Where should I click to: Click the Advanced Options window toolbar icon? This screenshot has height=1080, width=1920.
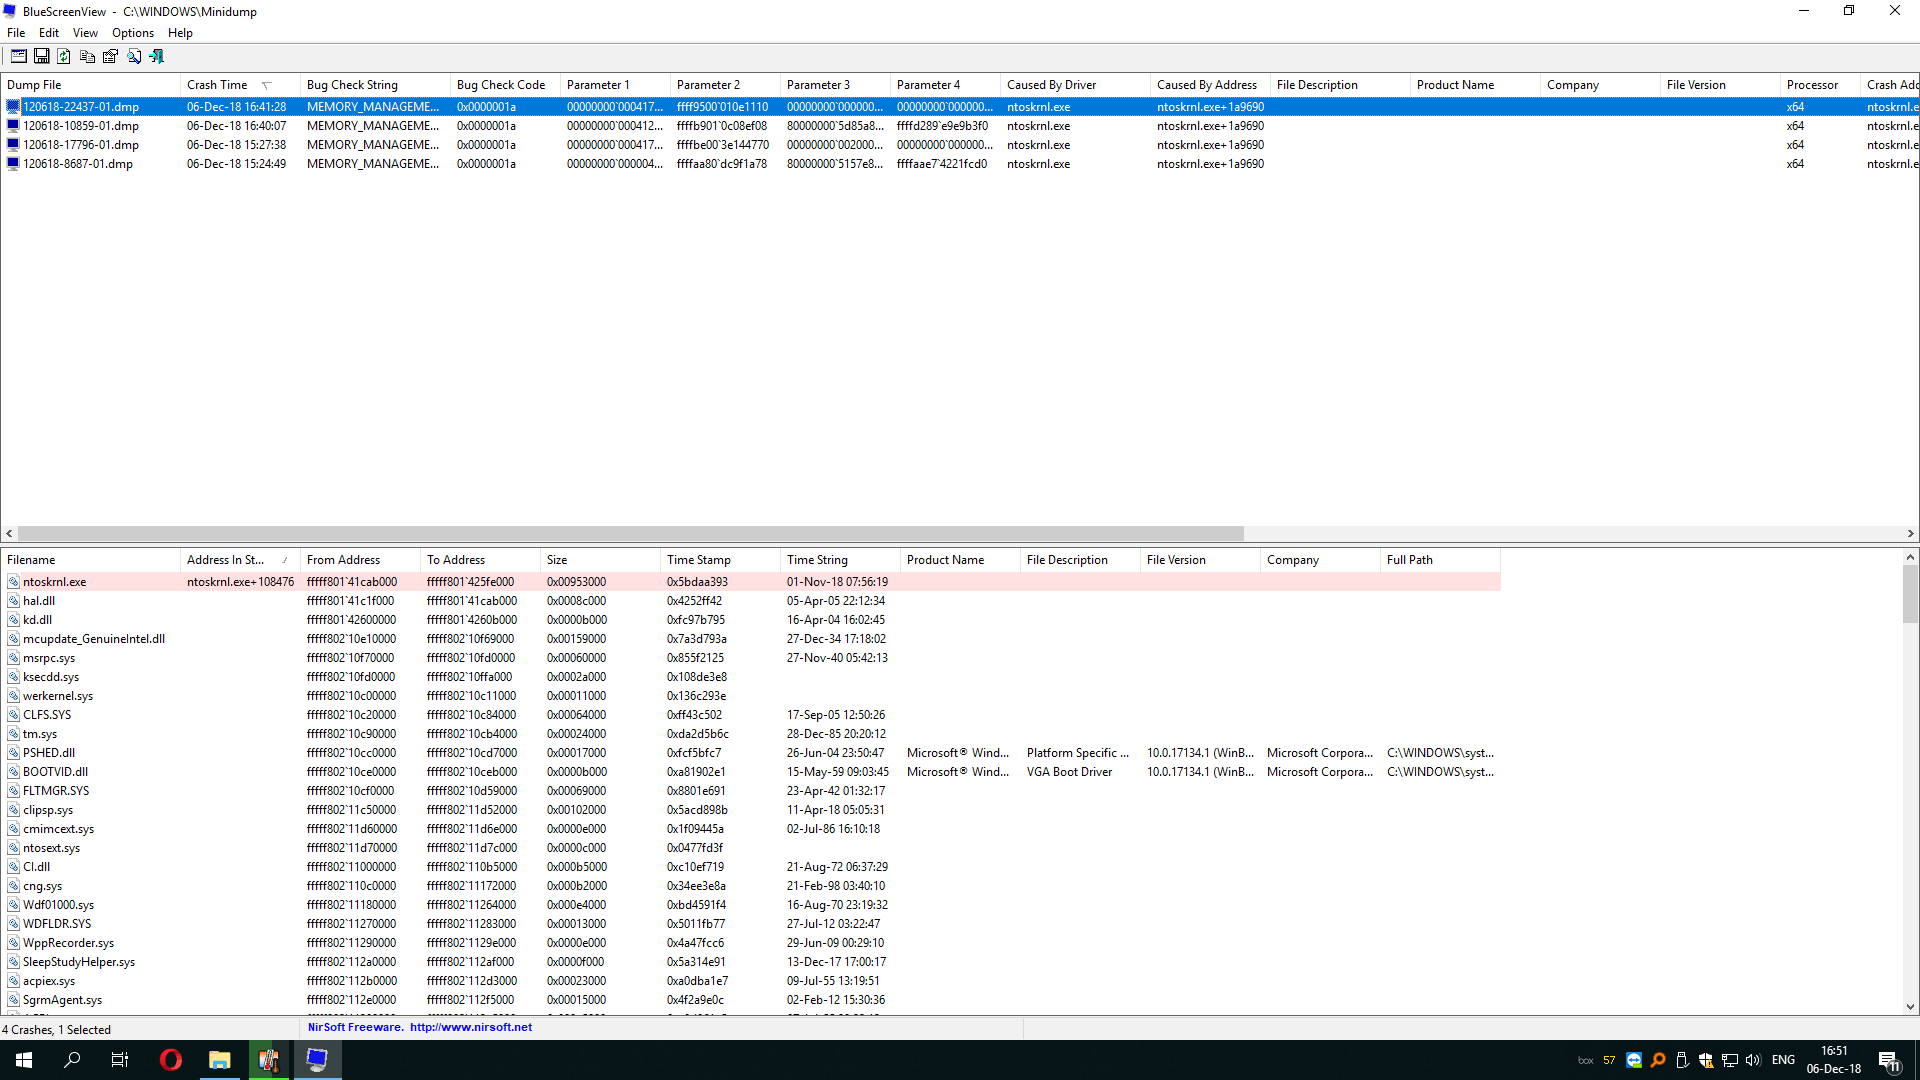pyautogui.click(x=19, y=57)
